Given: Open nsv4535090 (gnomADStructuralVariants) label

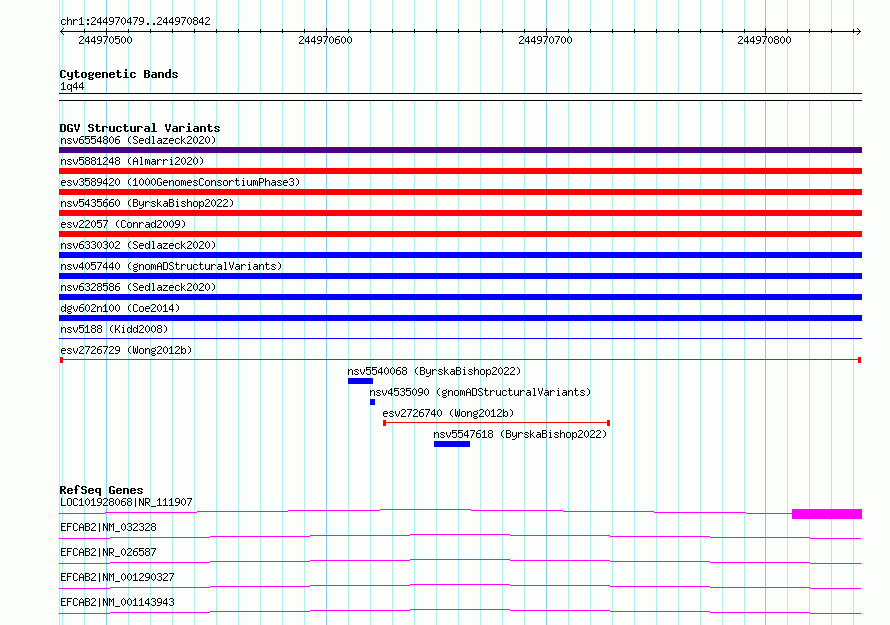Looking at the screenshot, I should pyautogui.click(x=480, y=392).
